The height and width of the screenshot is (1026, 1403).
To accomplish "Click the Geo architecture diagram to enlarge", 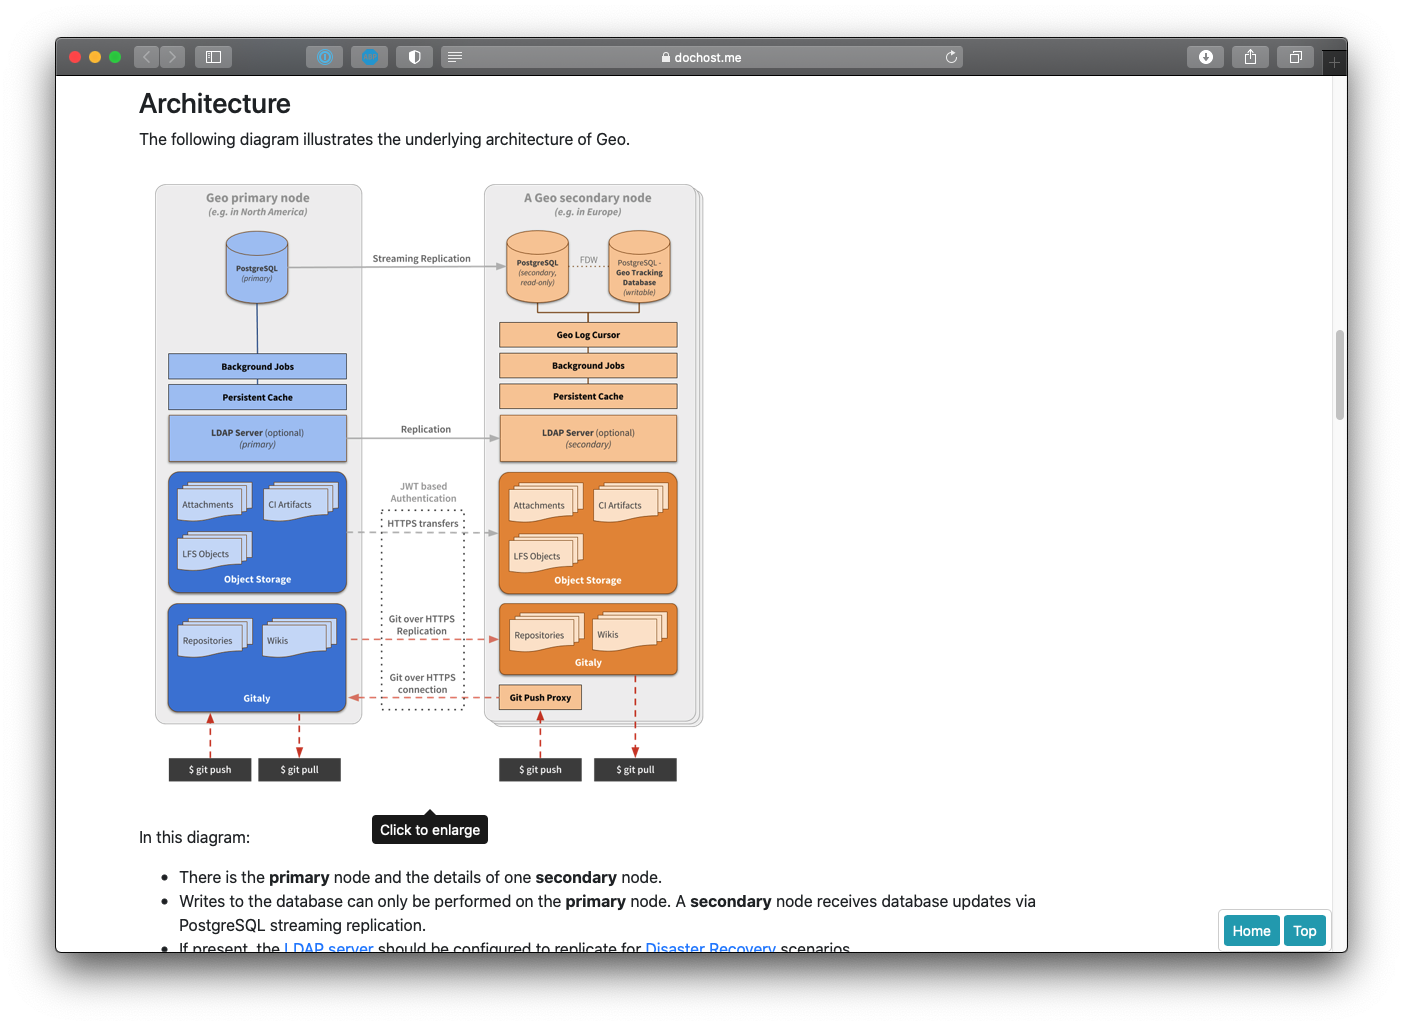I will tap(429, 483).
